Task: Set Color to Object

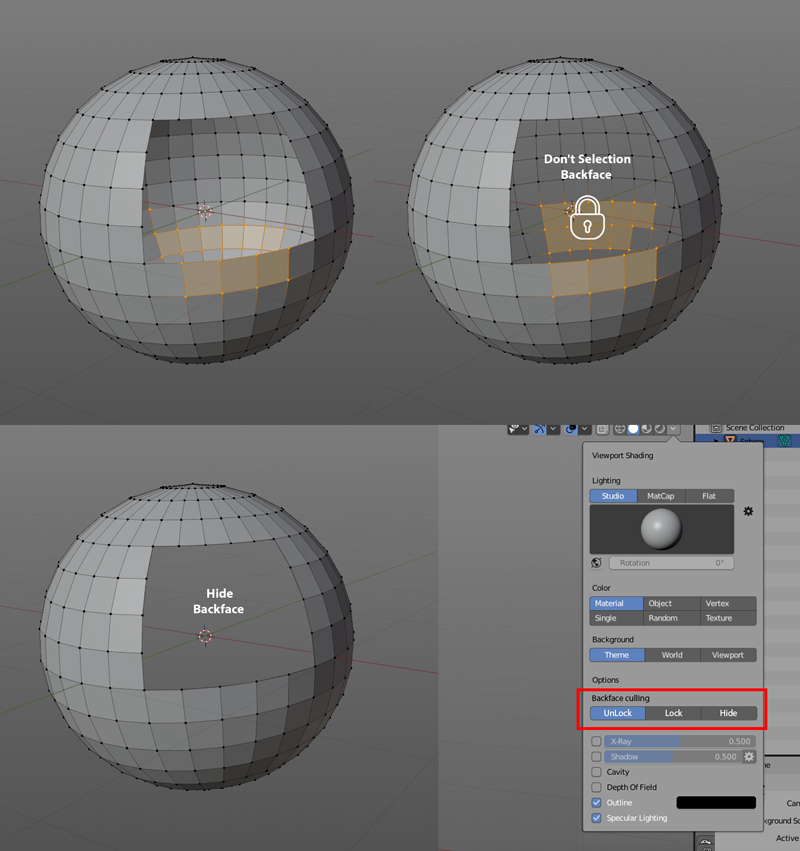Action: (672, 604)
